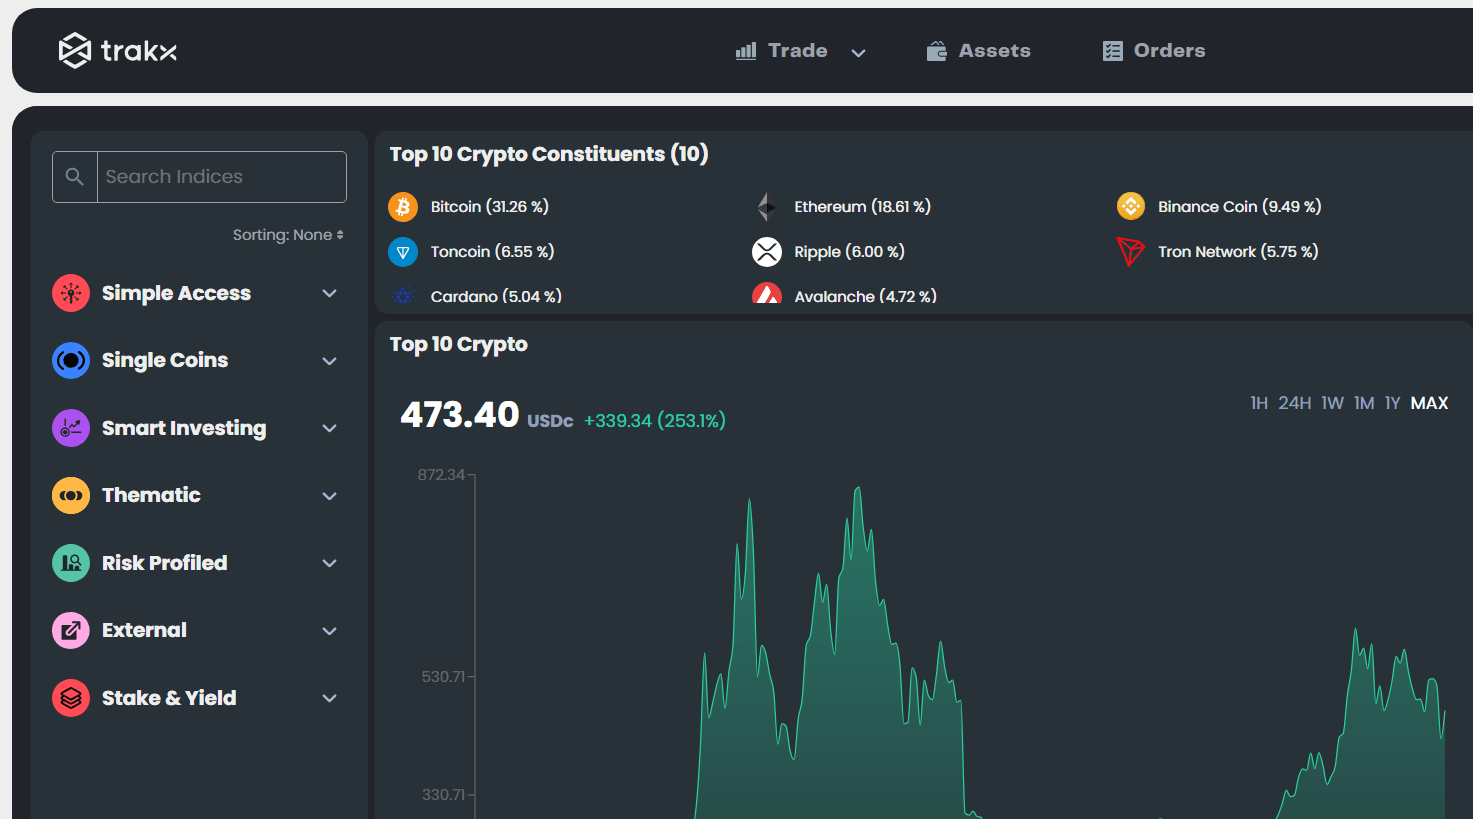Image resolution: width=1473 pixels, height=819 pixels.
Task: Toggle the chart to 1Y range
Action: click(1392, 403)
